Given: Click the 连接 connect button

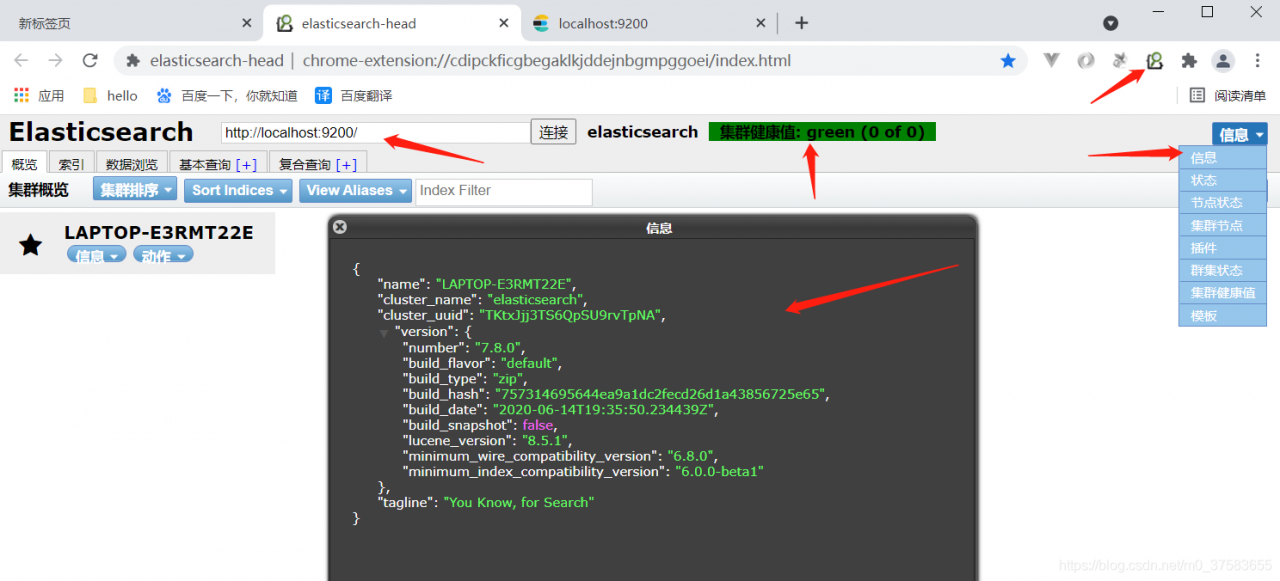Looking at the screenshot, I should point(554,132).
